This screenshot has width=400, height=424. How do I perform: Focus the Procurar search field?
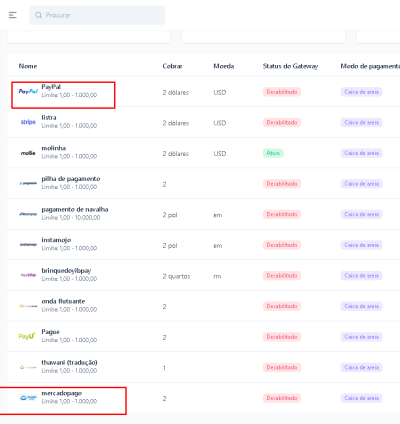[x=97, y=15]
